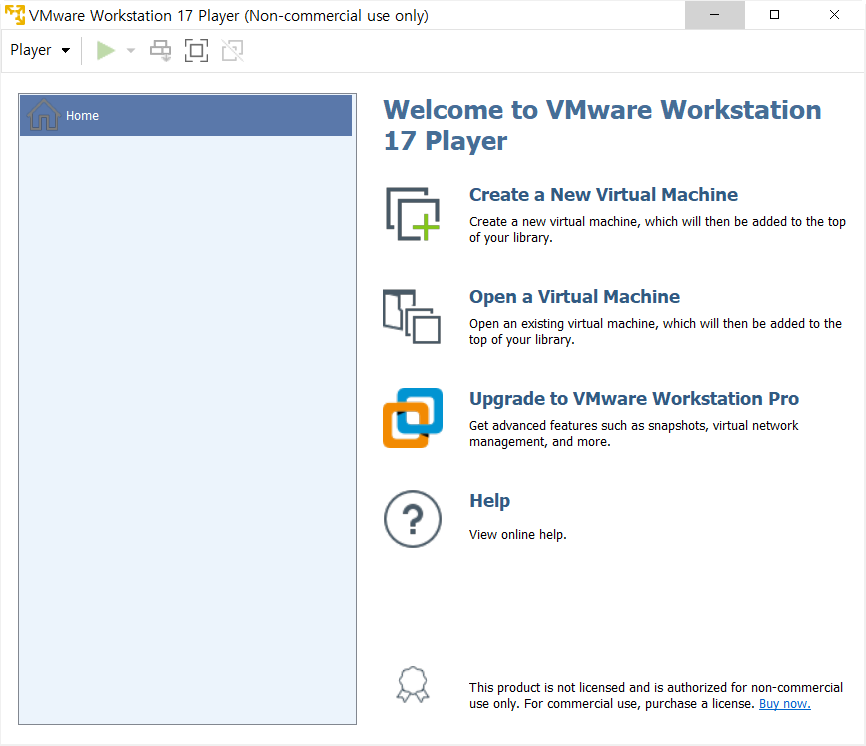Image resolution: width=866 pixels, height=746 pixels.
Task: Click the VMware logo in title bar
Action: (15, 15)
